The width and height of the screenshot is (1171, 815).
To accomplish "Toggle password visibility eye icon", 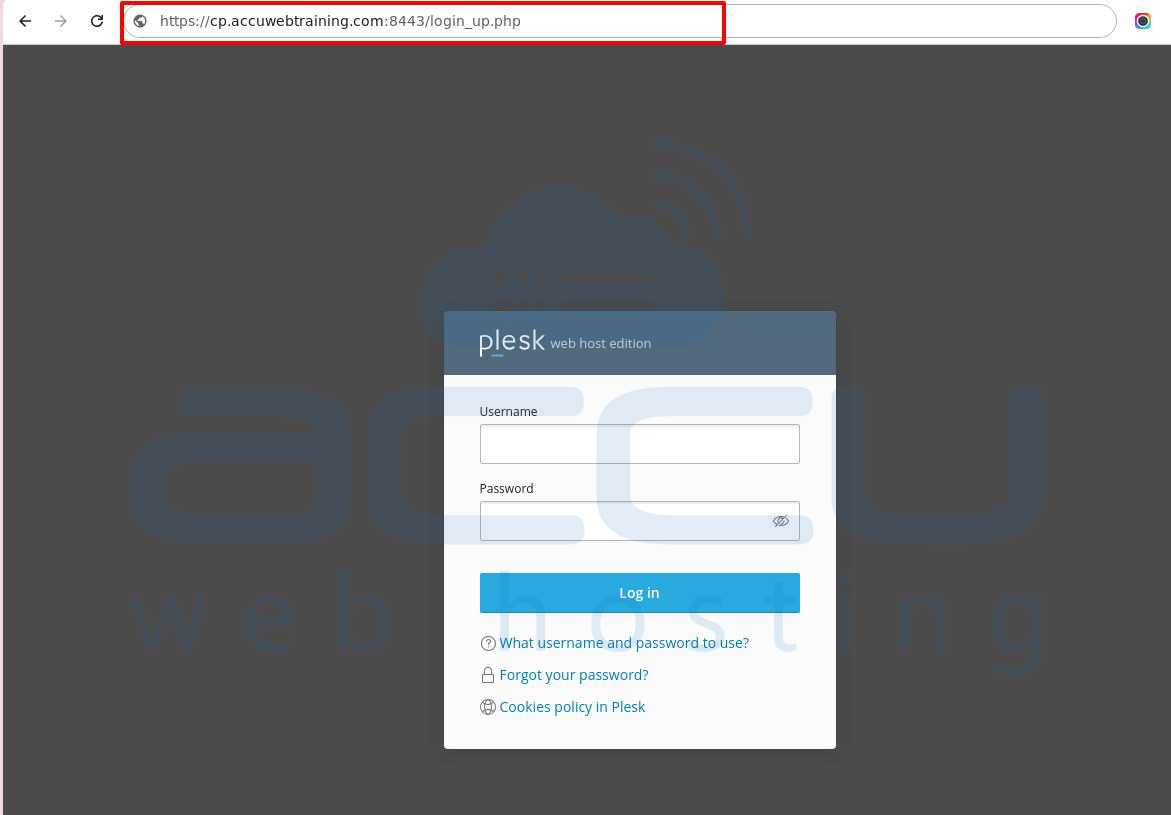I will tap(780, 521).
